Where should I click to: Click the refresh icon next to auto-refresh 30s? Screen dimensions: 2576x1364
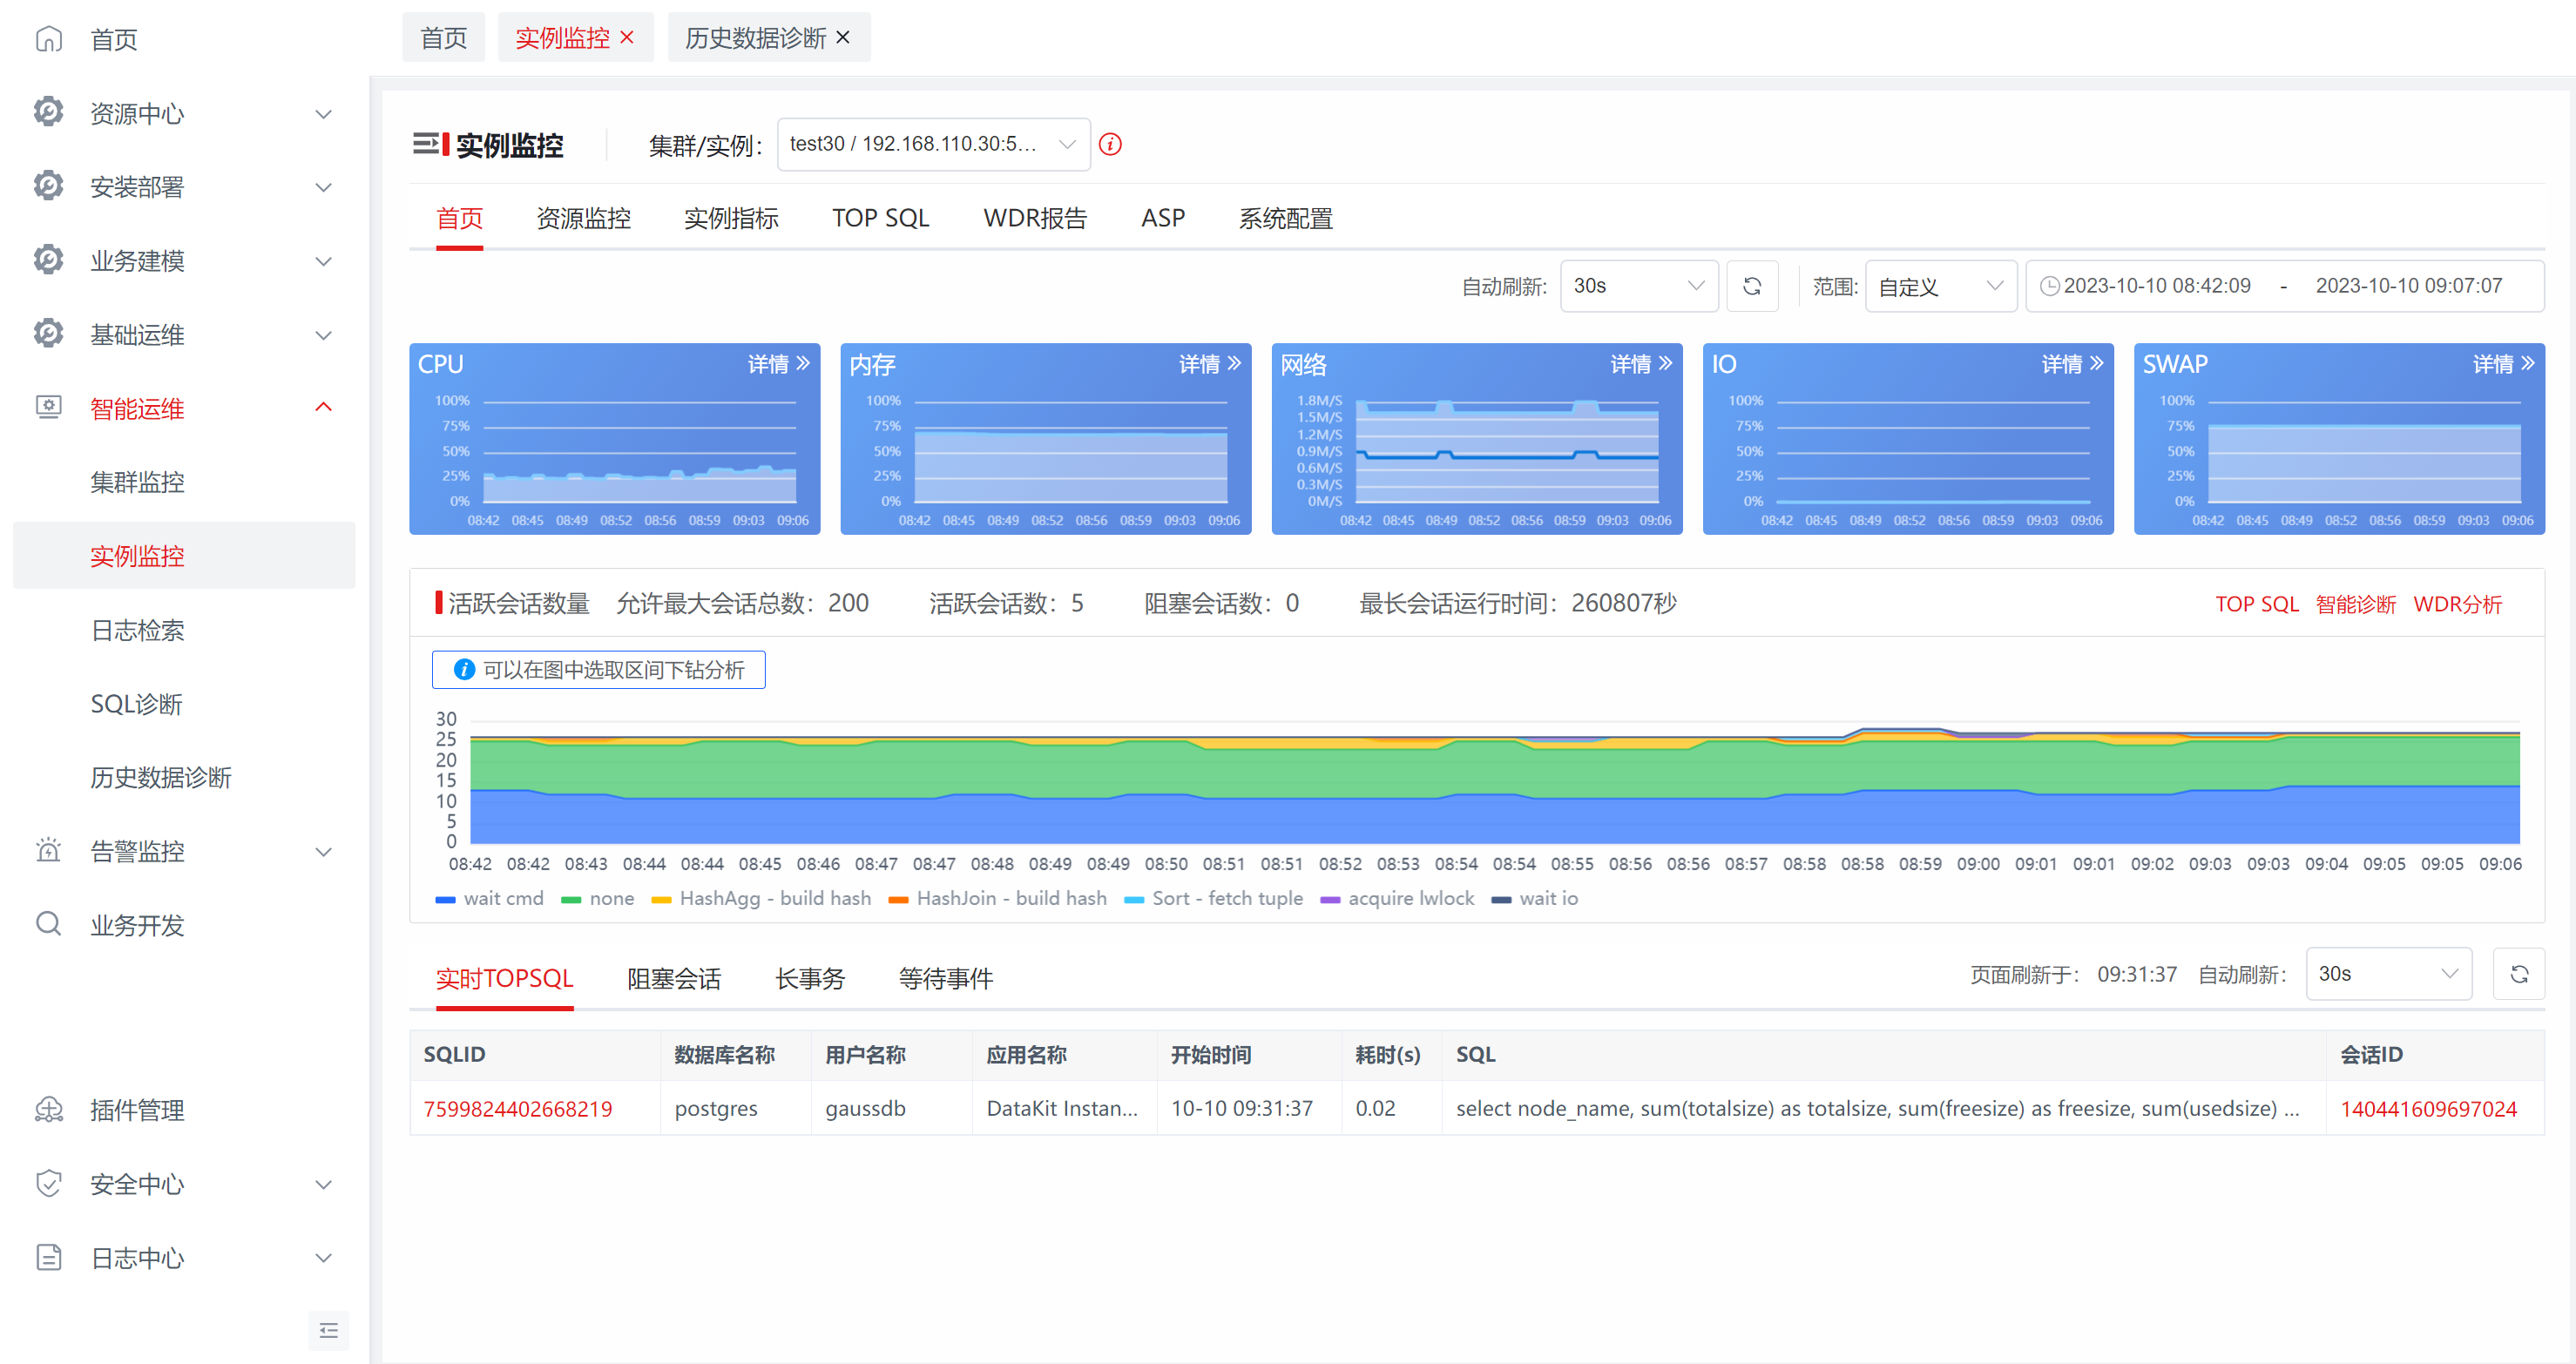(x=1751, y=286)
